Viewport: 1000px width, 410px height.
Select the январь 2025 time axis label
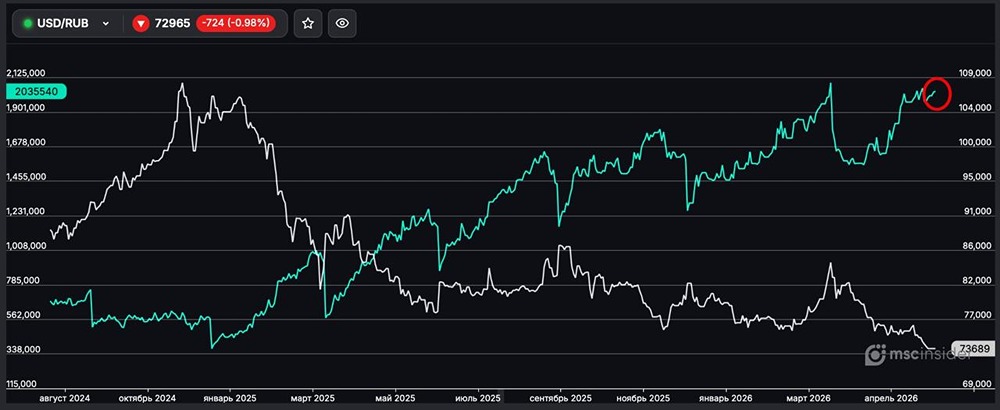pyautogui.click(x=230, y=398)
